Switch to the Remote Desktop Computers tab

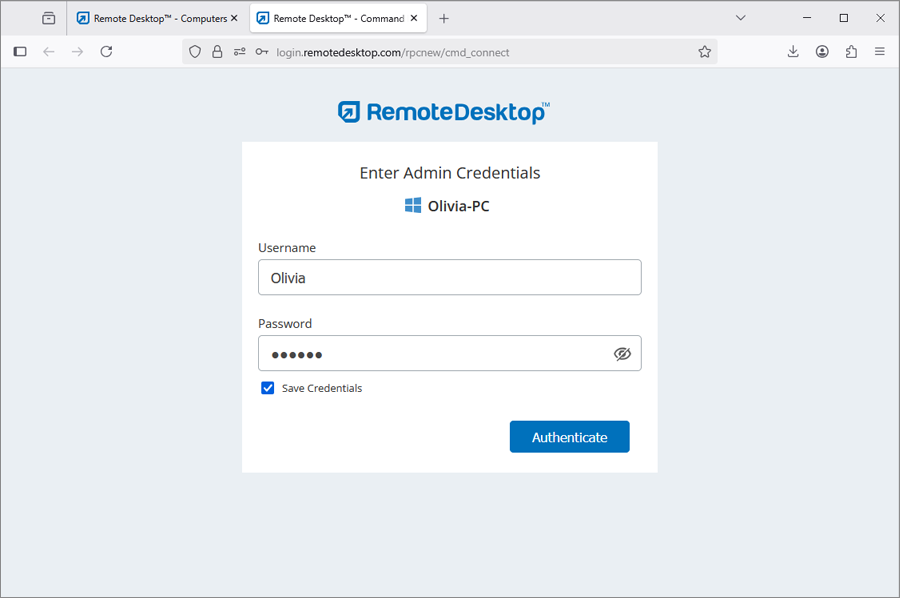coord(155,18)
